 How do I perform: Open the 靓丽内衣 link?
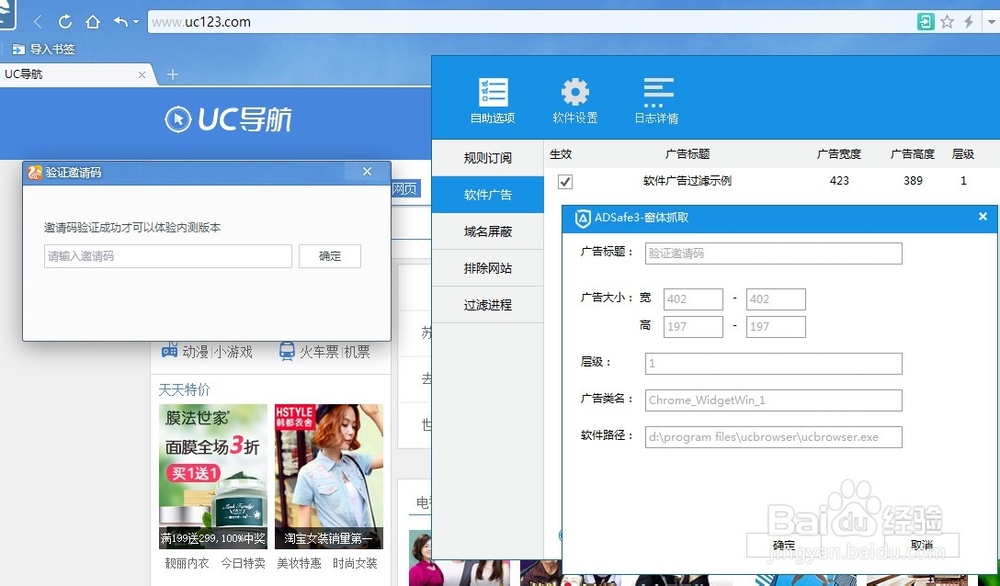tap(187, 564)
